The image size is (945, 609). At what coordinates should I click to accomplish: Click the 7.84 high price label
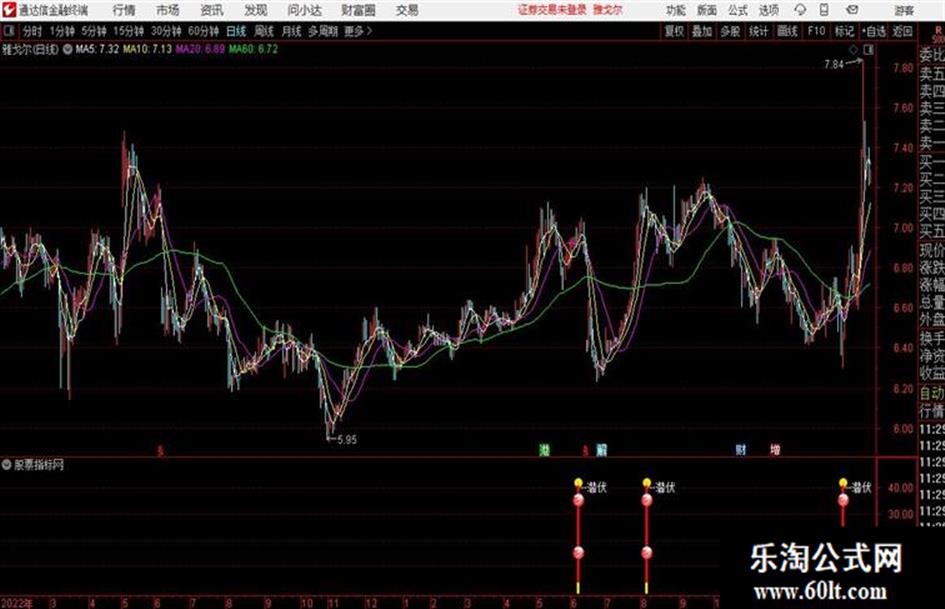tap(834, 65)
